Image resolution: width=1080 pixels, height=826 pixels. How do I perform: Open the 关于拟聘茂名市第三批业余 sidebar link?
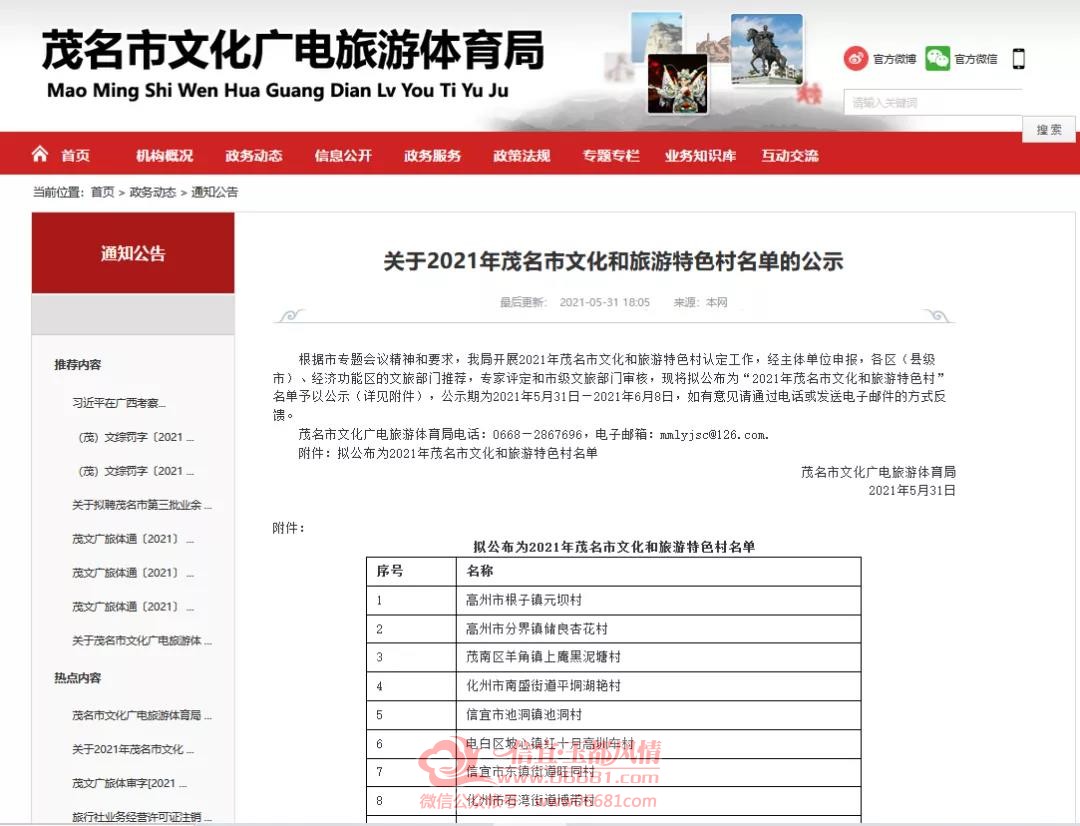coord(142,505)
